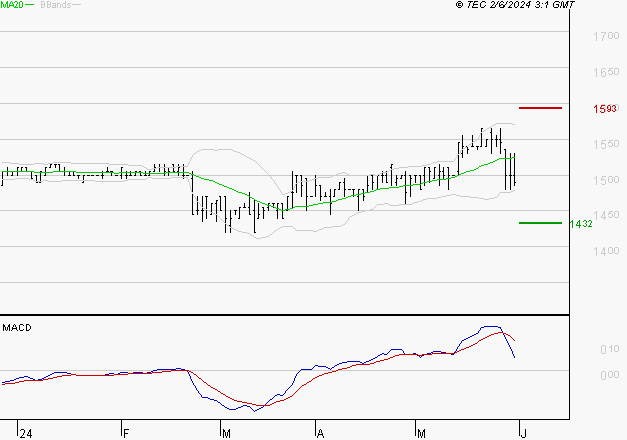627x440 pixels.
Task: Click the green 1432 support value
Action: pyautogui.click(x=581, y=224)
